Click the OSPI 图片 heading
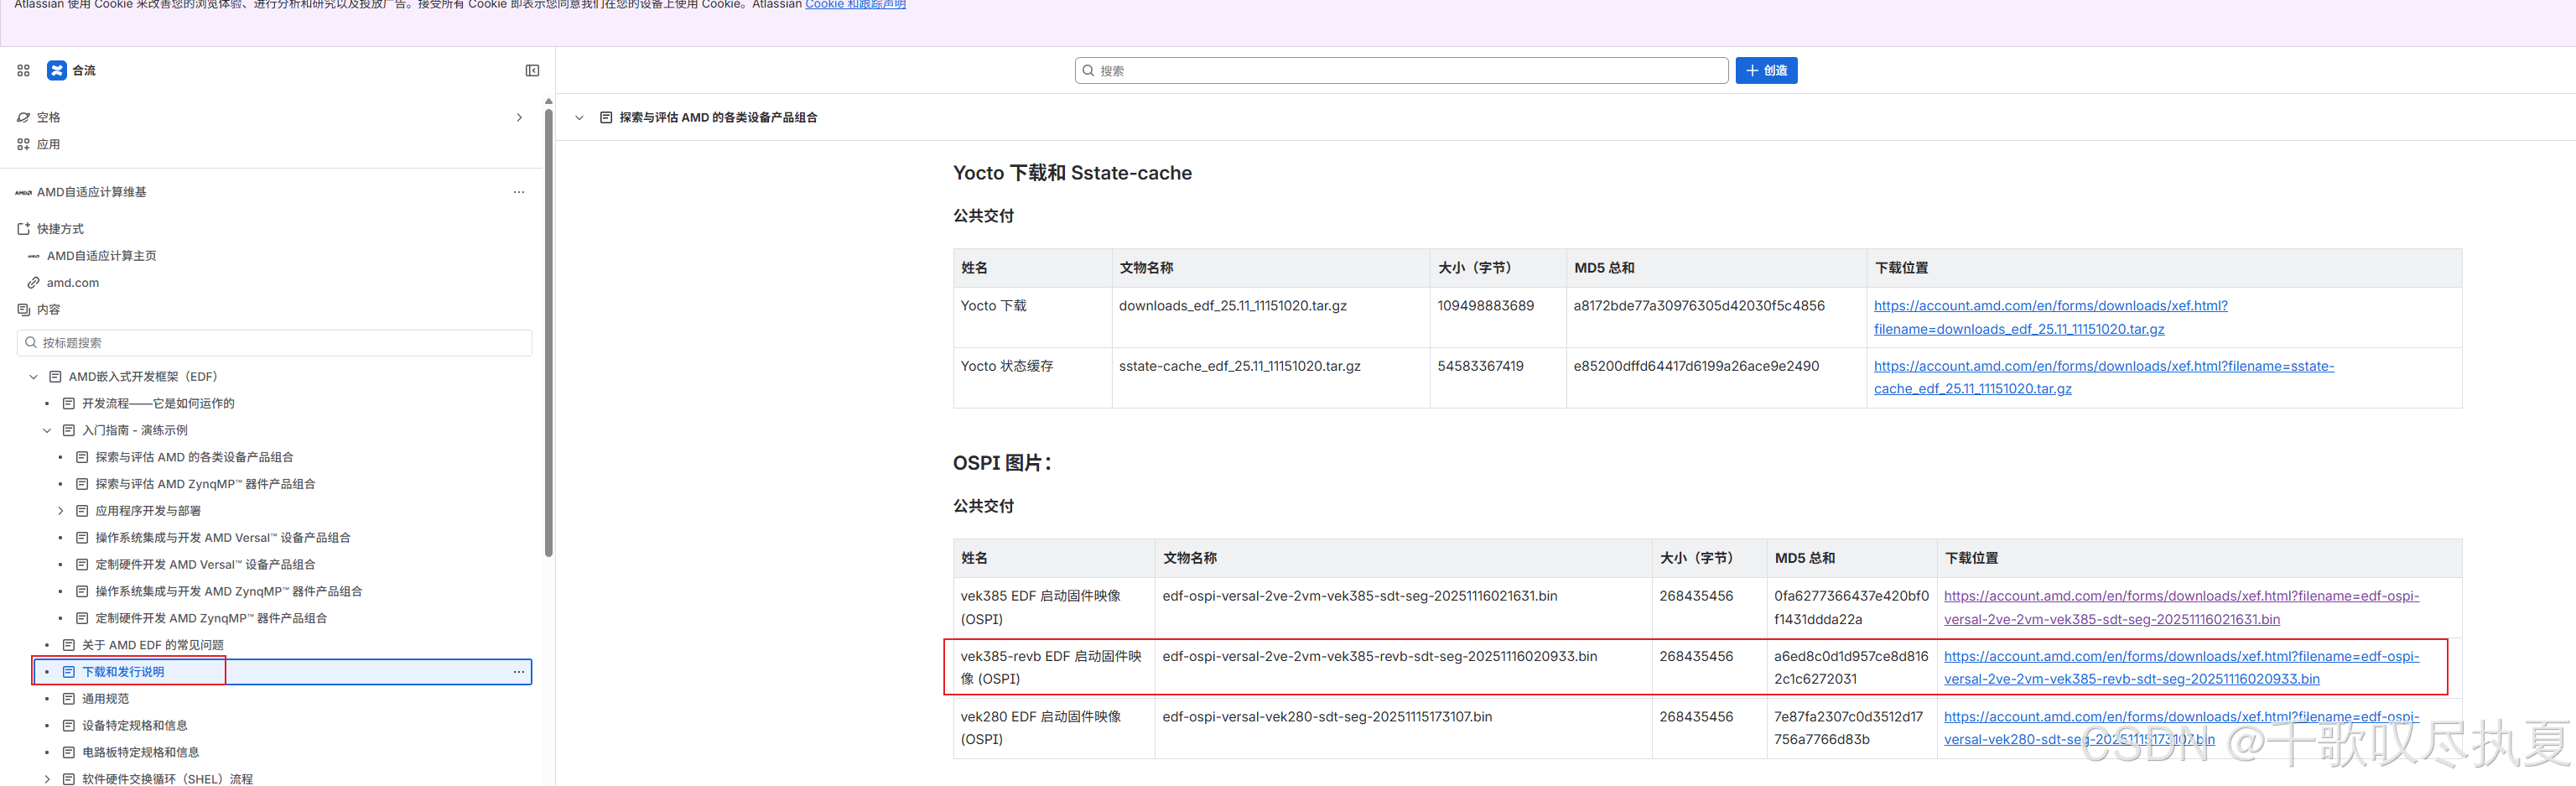Screen dimensions: 2576x786 click(x=1002, y=463)
